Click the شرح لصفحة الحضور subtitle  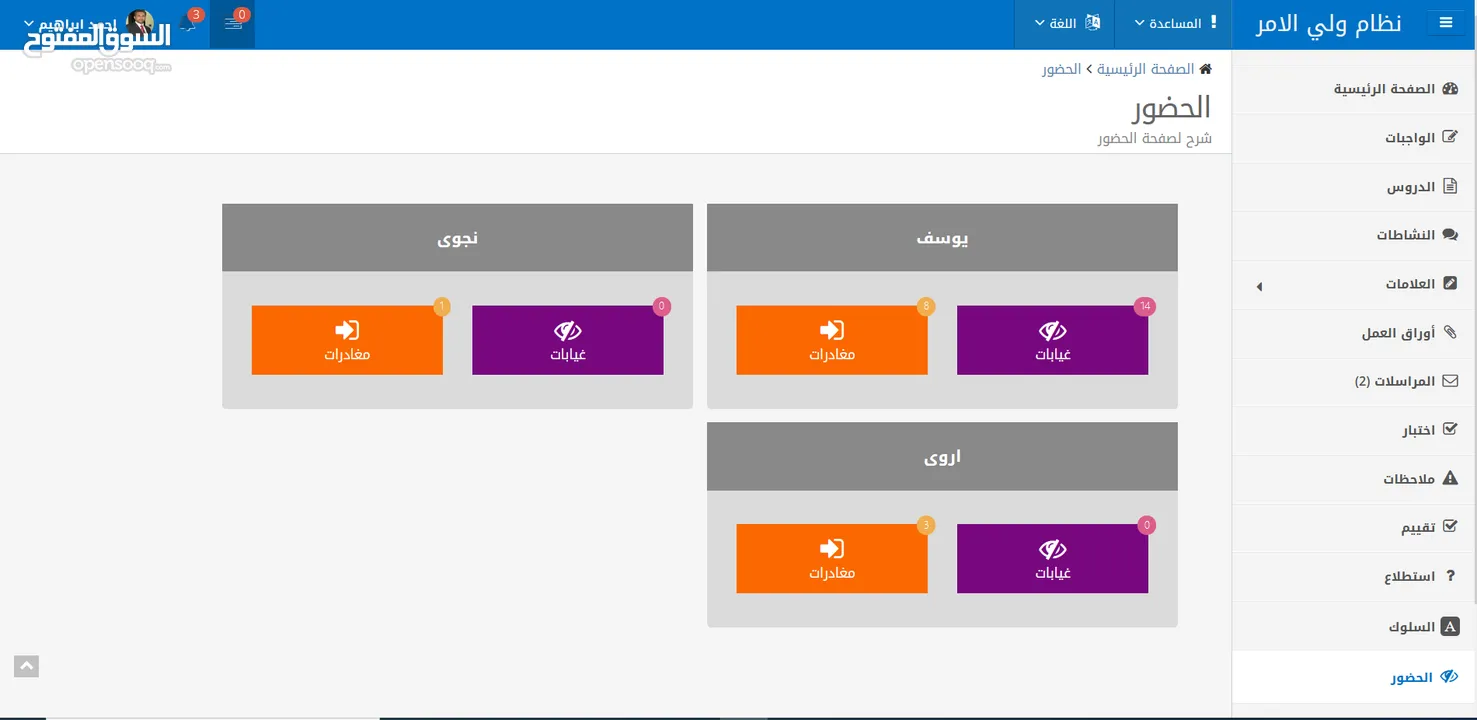point(1155,138)
